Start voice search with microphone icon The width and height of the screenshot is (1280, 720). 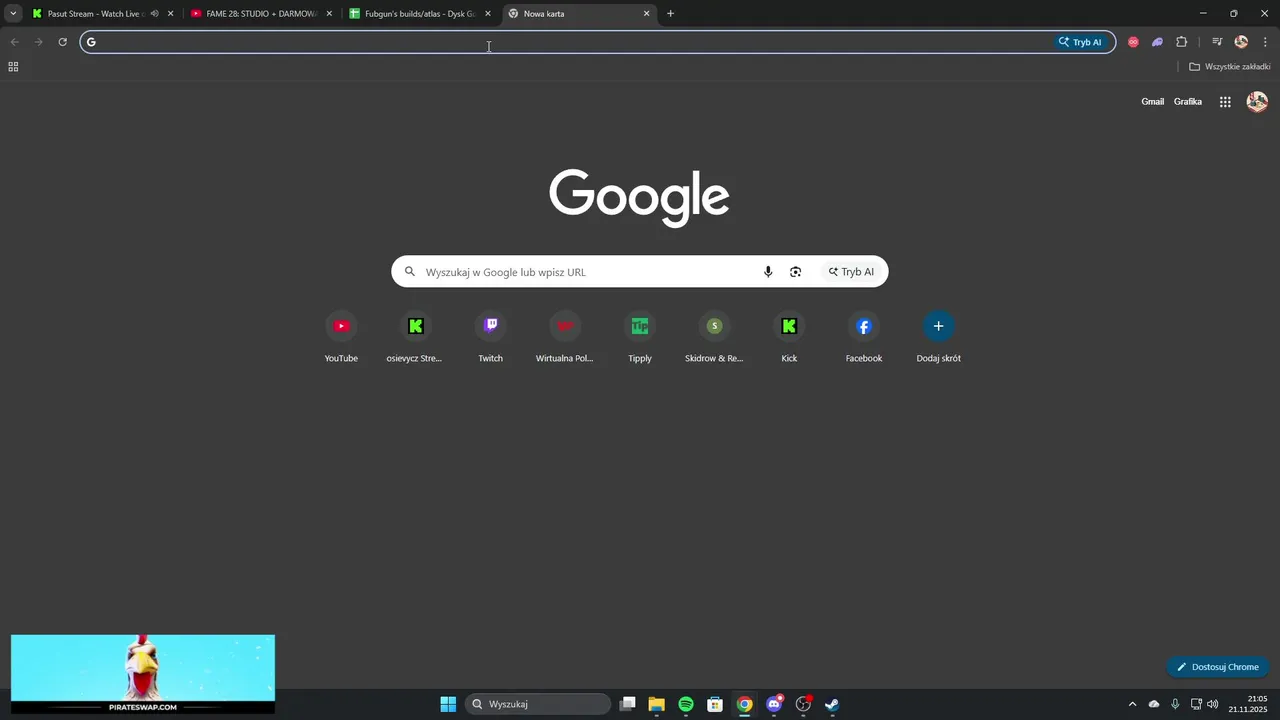(x=768, y=272)
